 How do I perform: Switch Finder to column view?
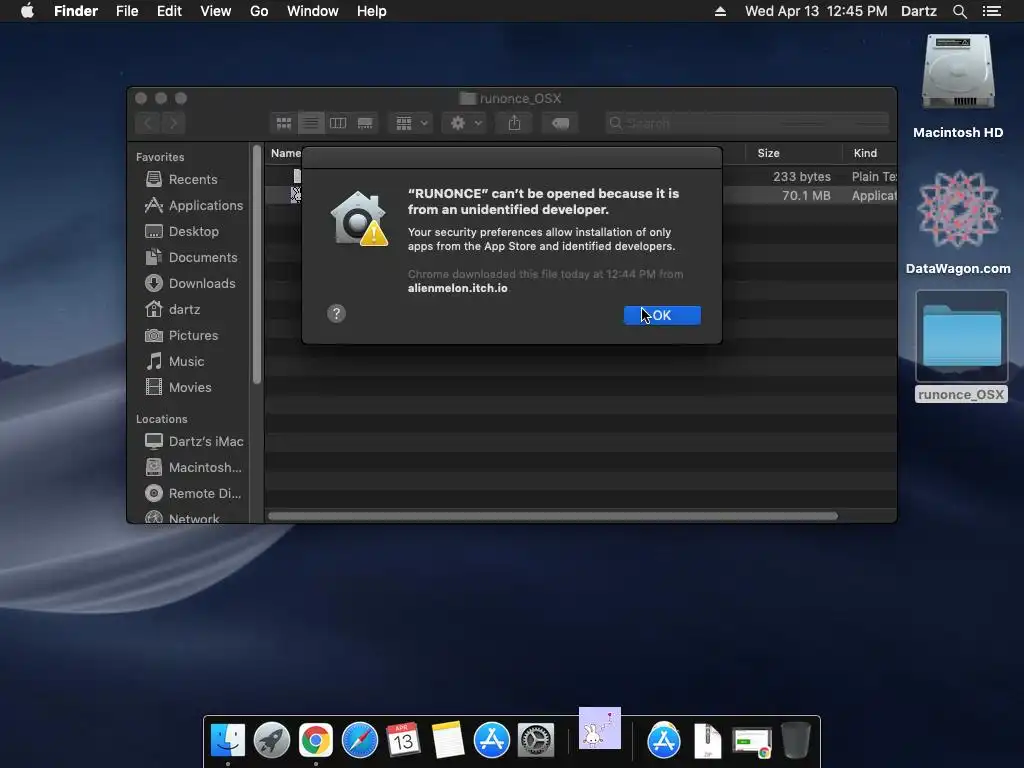pyautogui.click(x=338, y=123)
